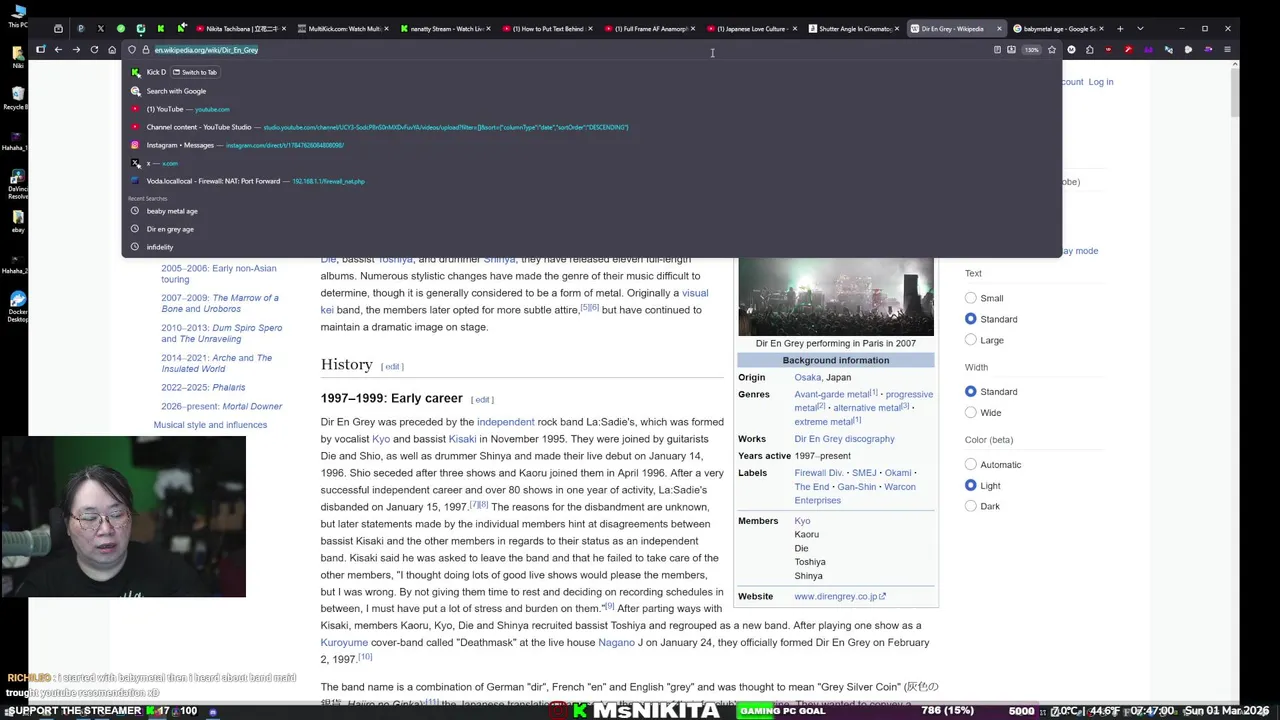Jump to Musical style and influences section
The width and height of the screenshot is (1280, 720).
click(x=210, y=425)
